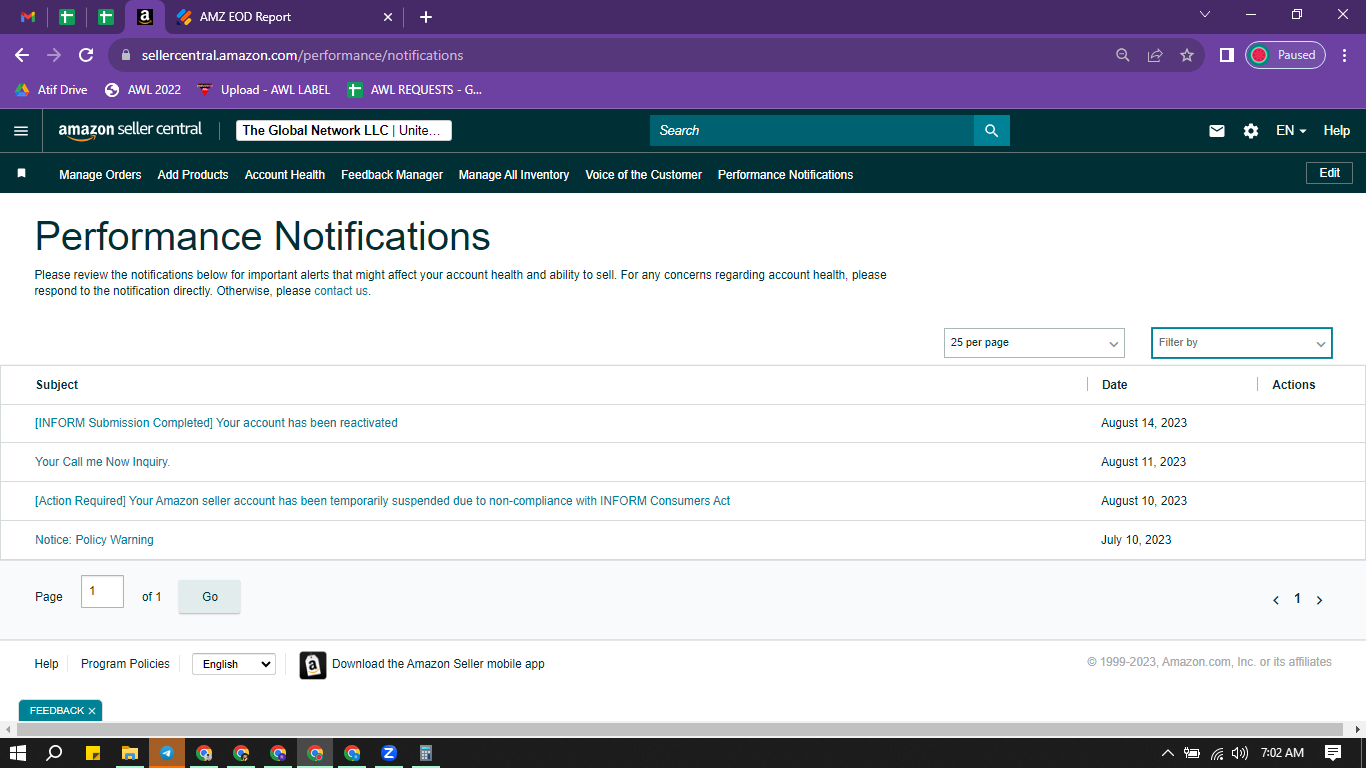Screen dimensions: 1366x768
Task: Go to the next page of notifications
Action: pyautogui.click(x=1320, y=600)
